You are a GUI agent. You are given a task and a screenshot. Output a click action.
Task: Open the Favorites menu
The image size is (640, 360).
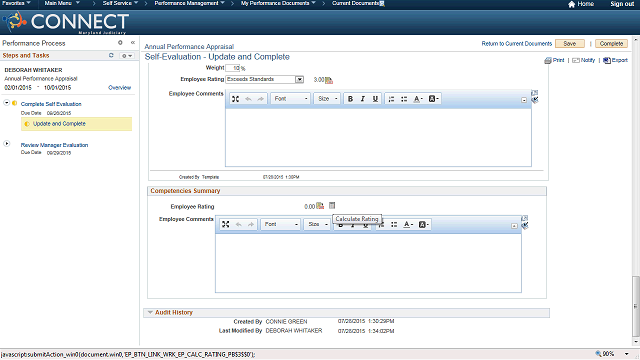tap(16, 3)
